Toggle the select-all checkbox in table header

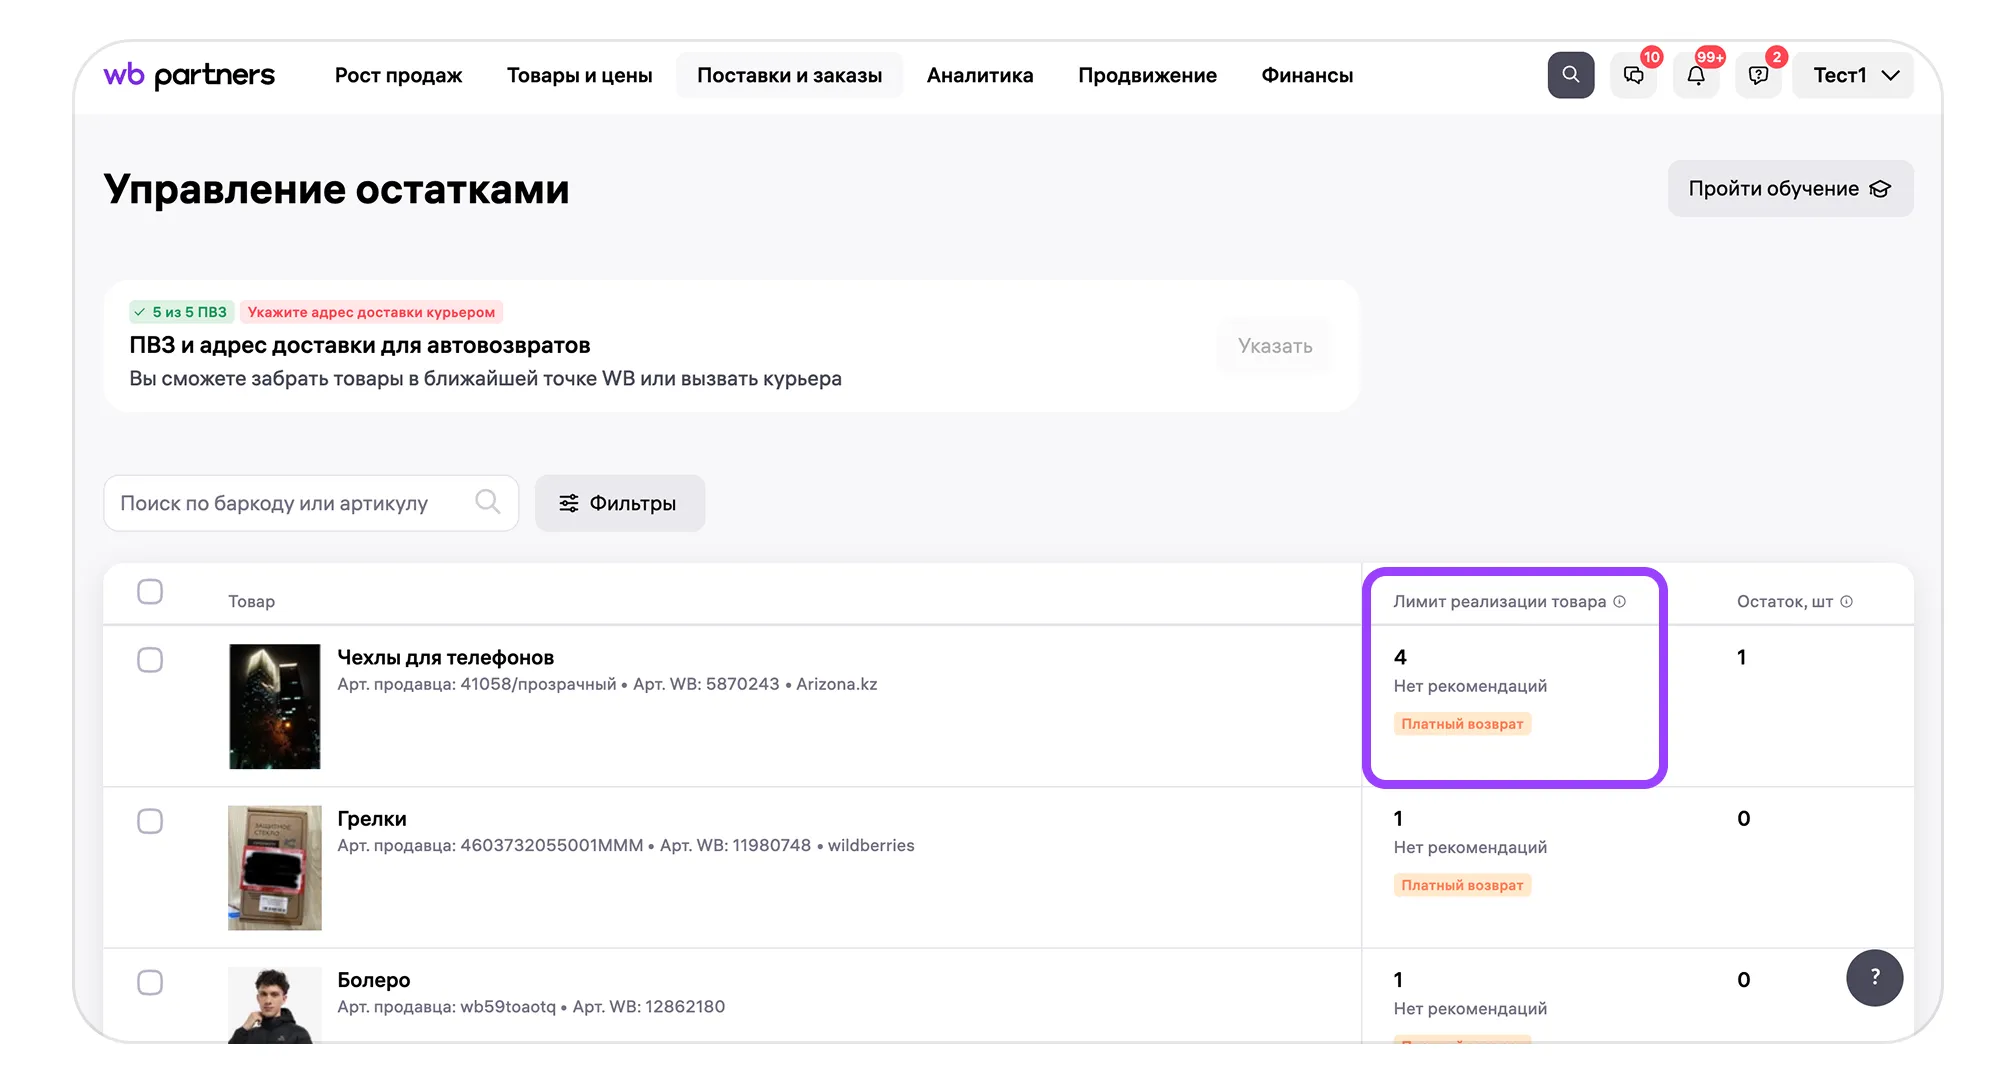click(150, 591)
